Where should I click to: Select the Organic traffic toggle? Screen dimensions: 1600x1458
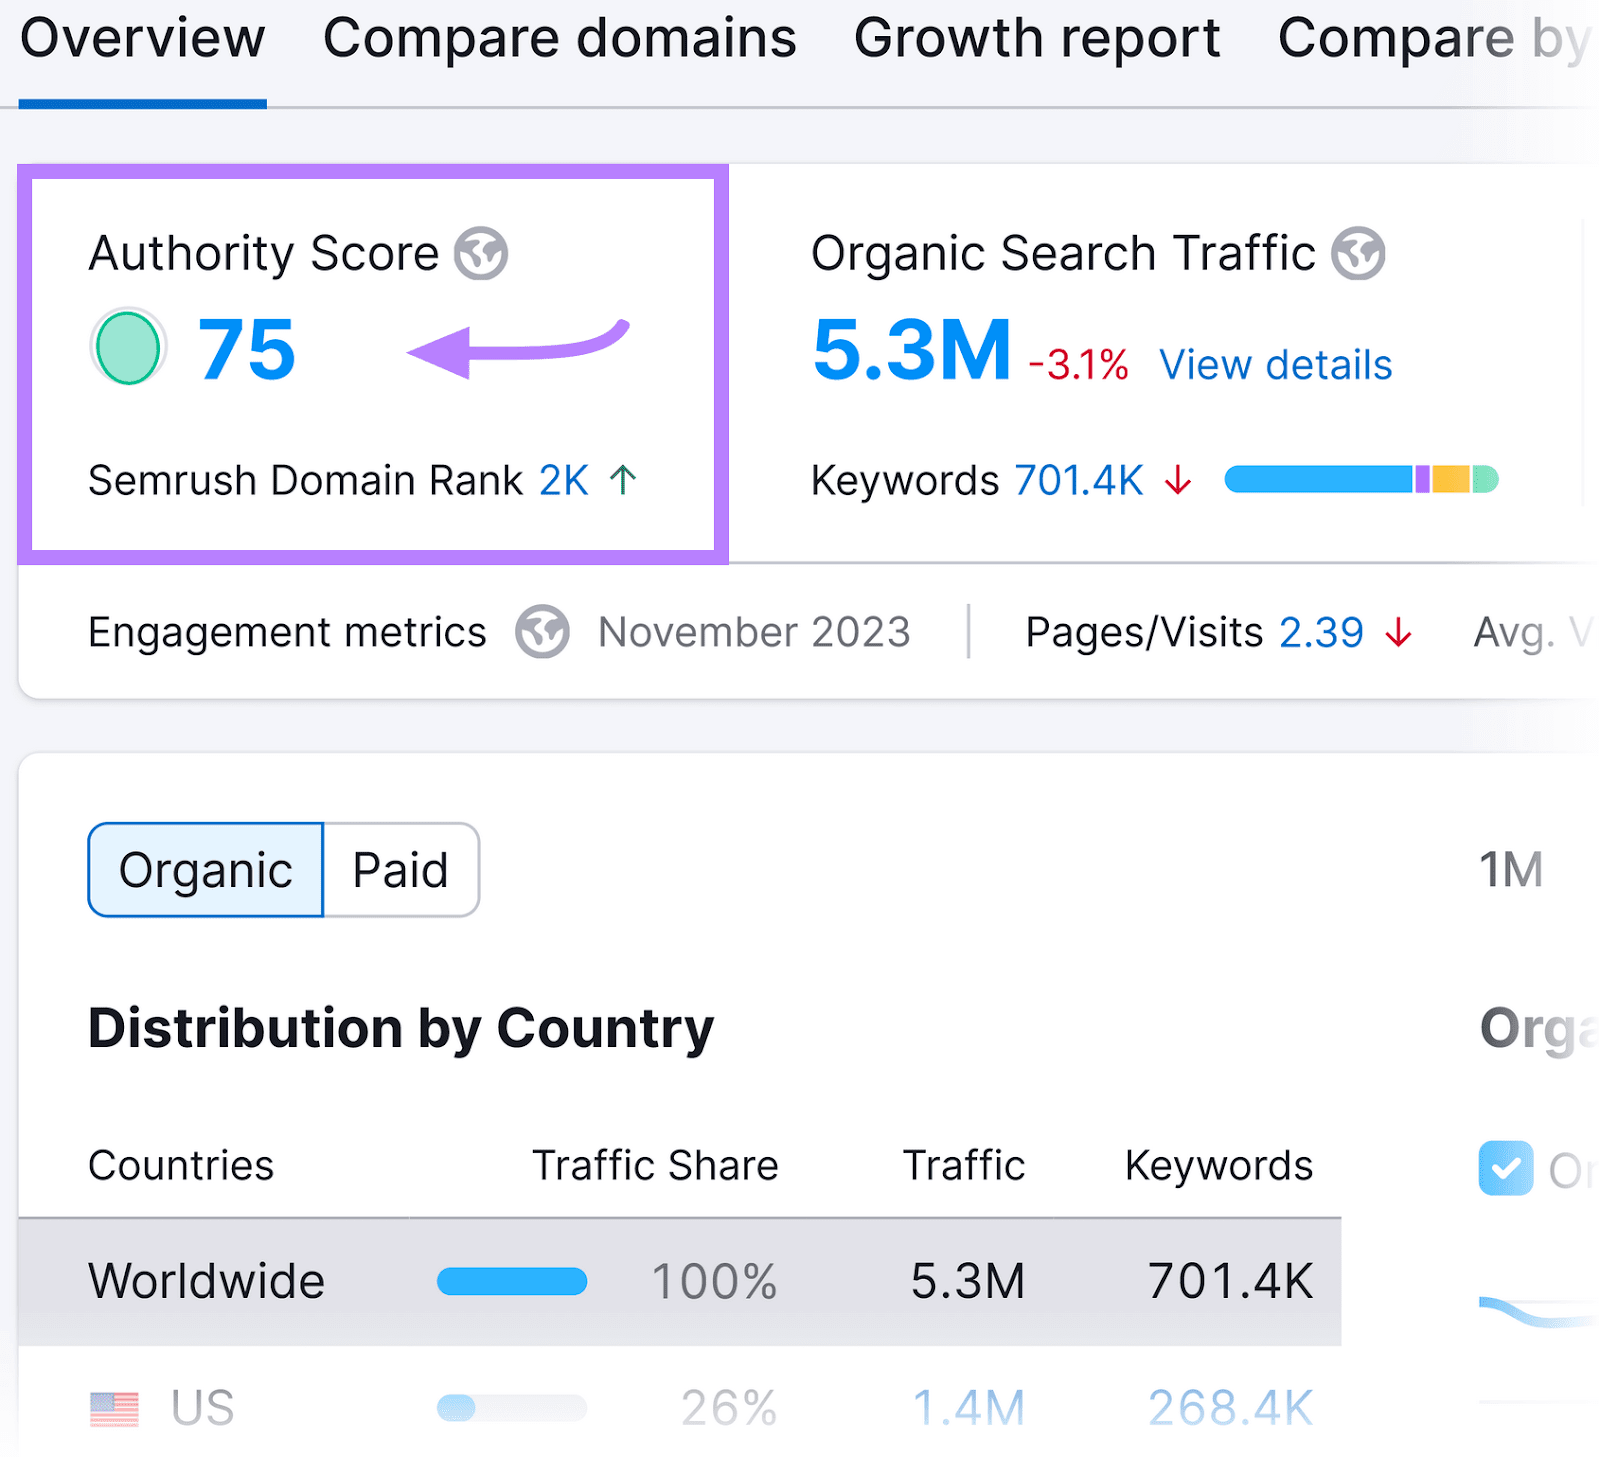(x=204, y=869)
